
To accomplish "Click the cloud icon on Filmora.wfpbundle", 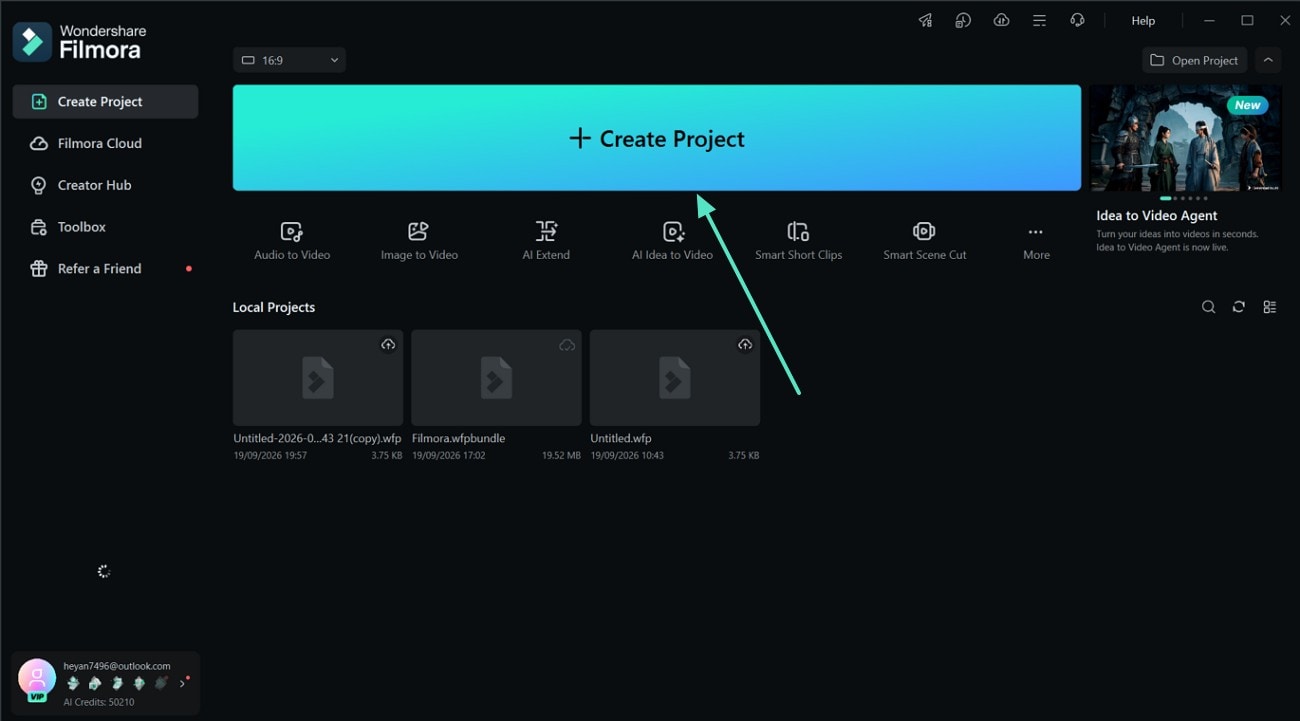I will pos(567,344).
